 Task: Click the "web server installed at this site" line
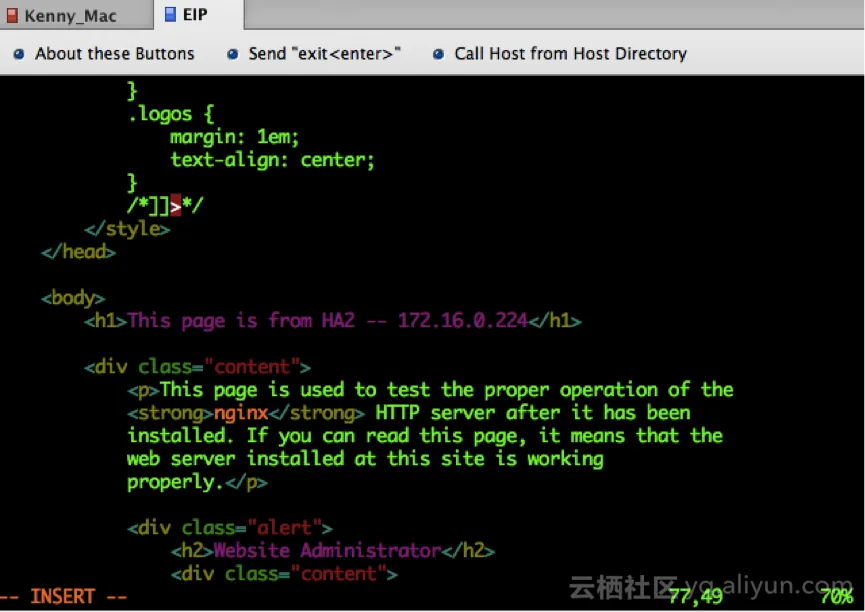[x=365, y=459]
